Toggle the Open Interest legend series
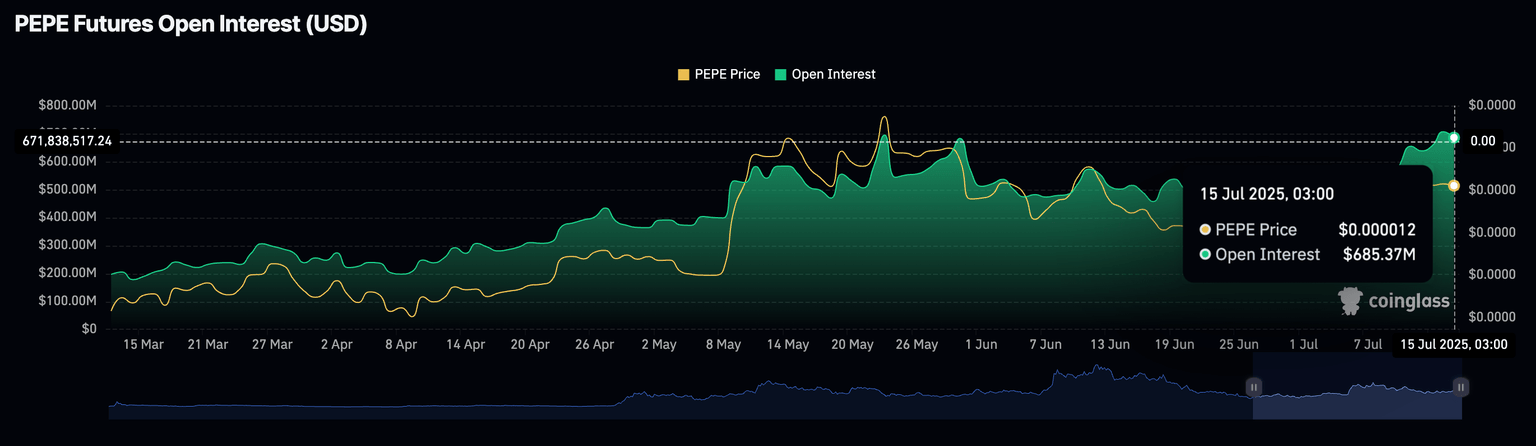 click(825, 74)
